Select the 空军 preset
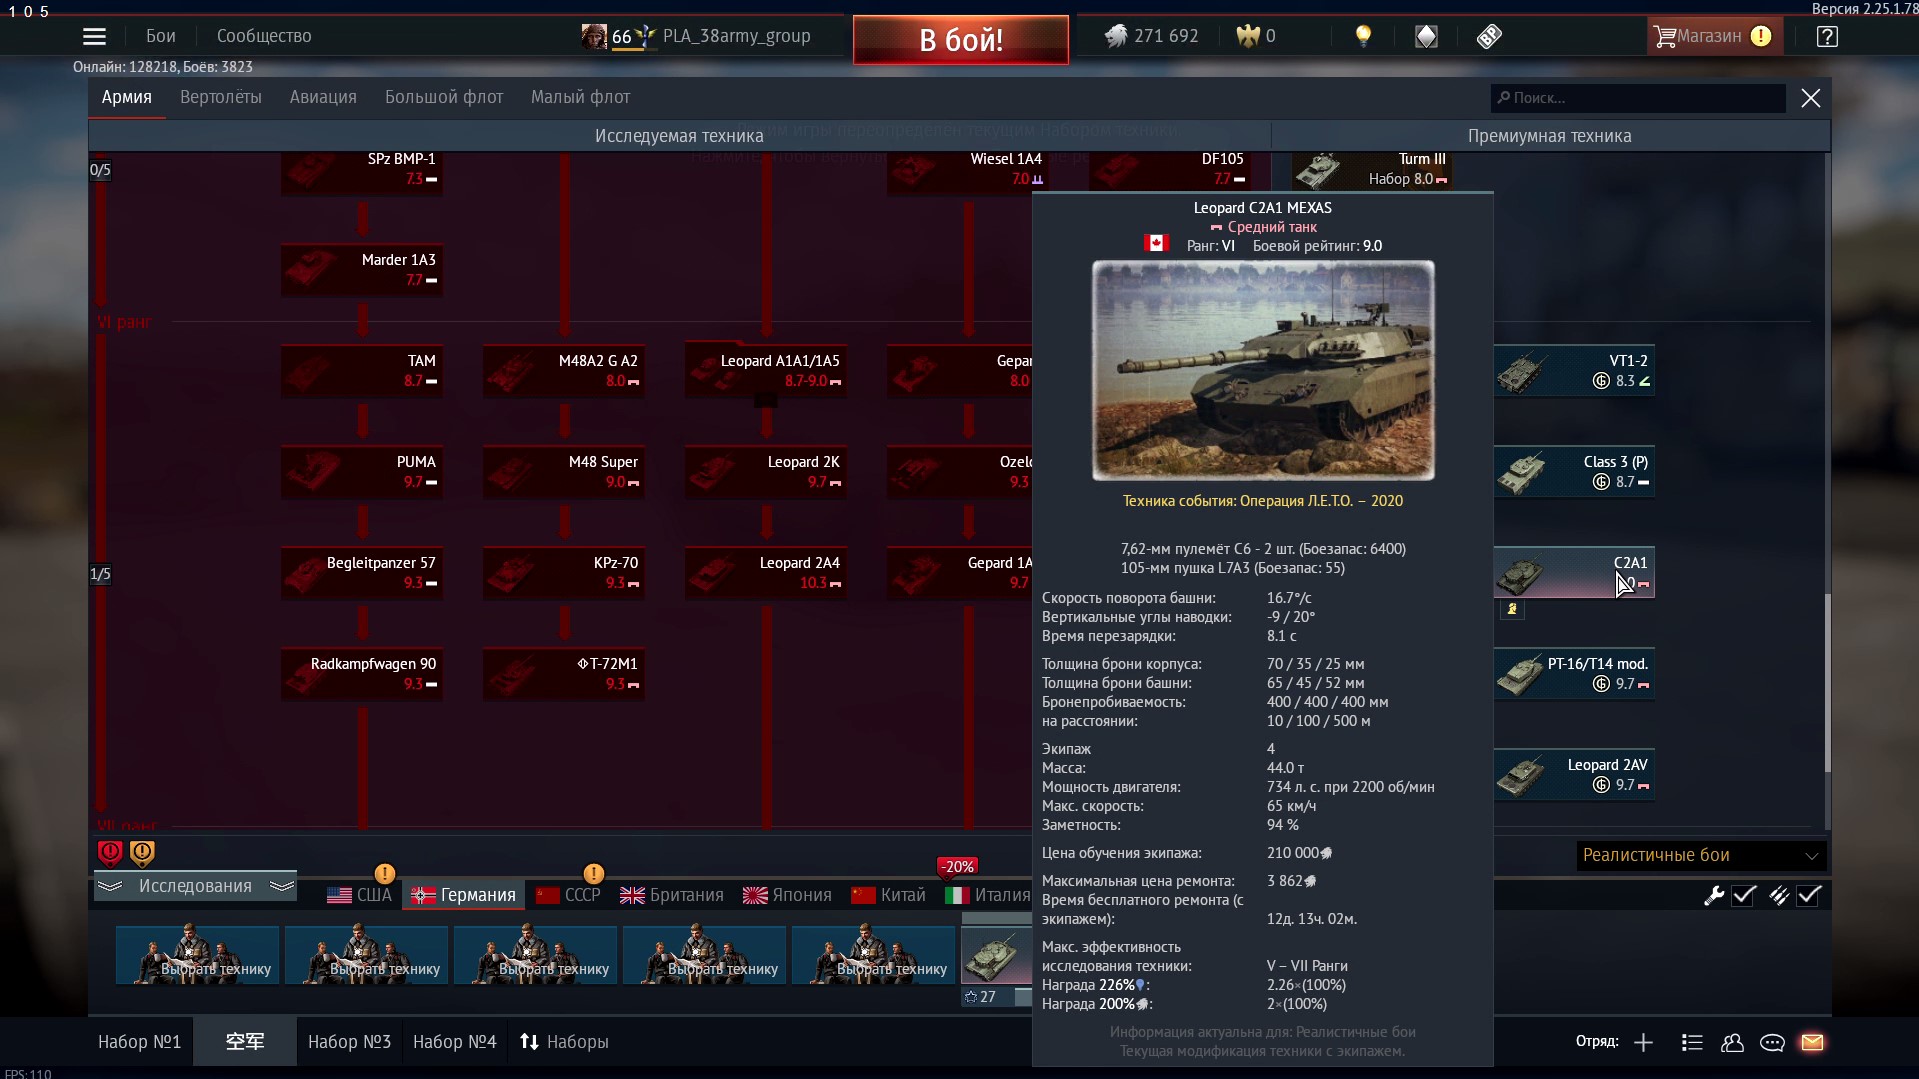 245,1042
